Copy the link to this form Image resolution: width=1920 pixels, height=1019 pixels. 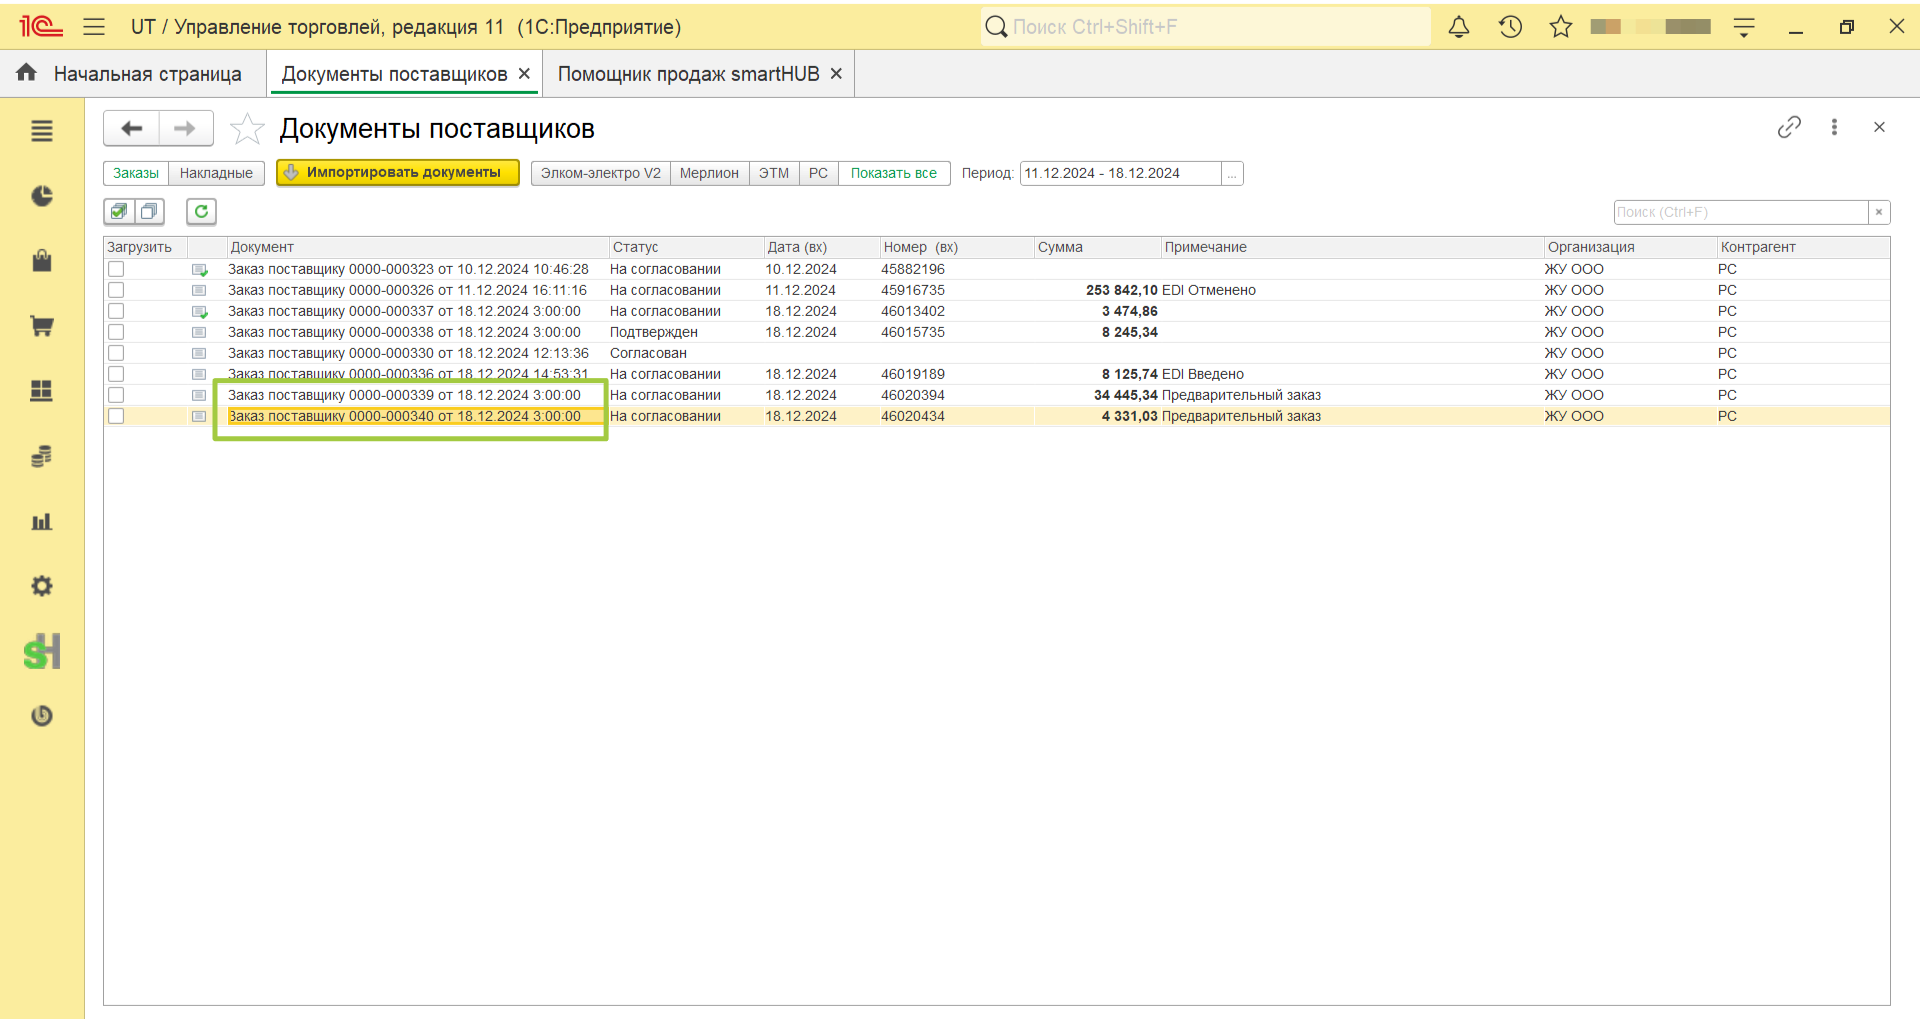pos(1789,127)
